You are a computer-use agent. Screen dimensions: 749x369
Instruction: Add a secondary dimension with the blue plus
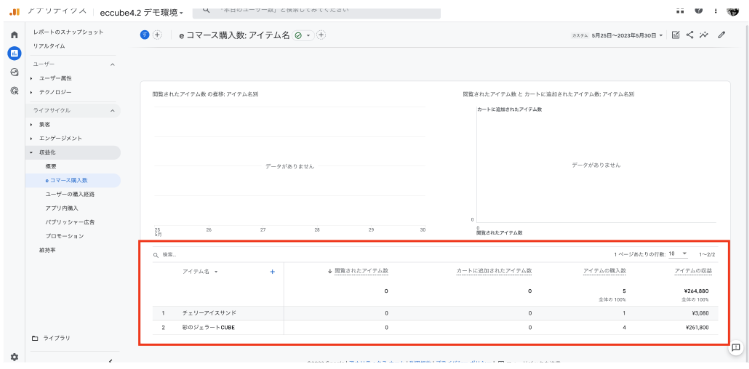pos(273,271)
